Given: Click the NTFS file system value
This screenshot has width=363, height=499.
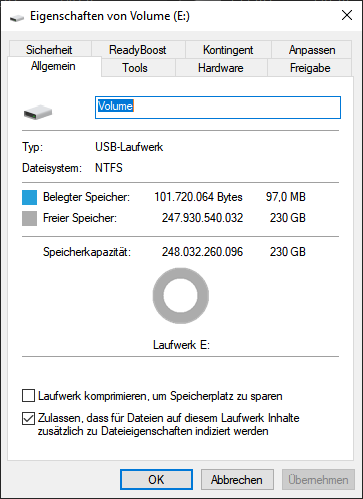Looking at the screenshot, I should (109, 168).
